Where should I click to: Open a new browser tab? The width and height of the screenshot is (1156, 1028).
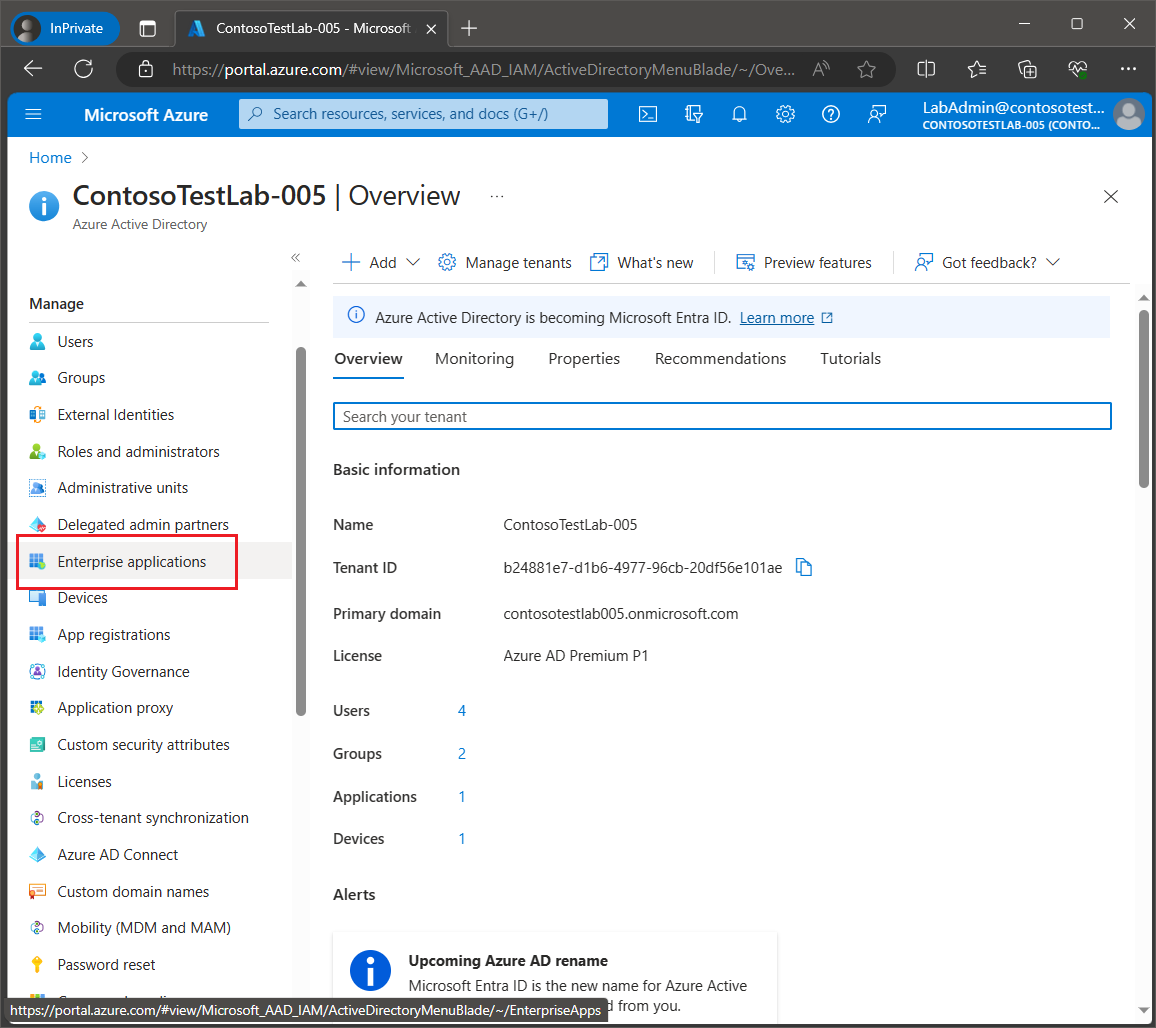coord(469,29)
